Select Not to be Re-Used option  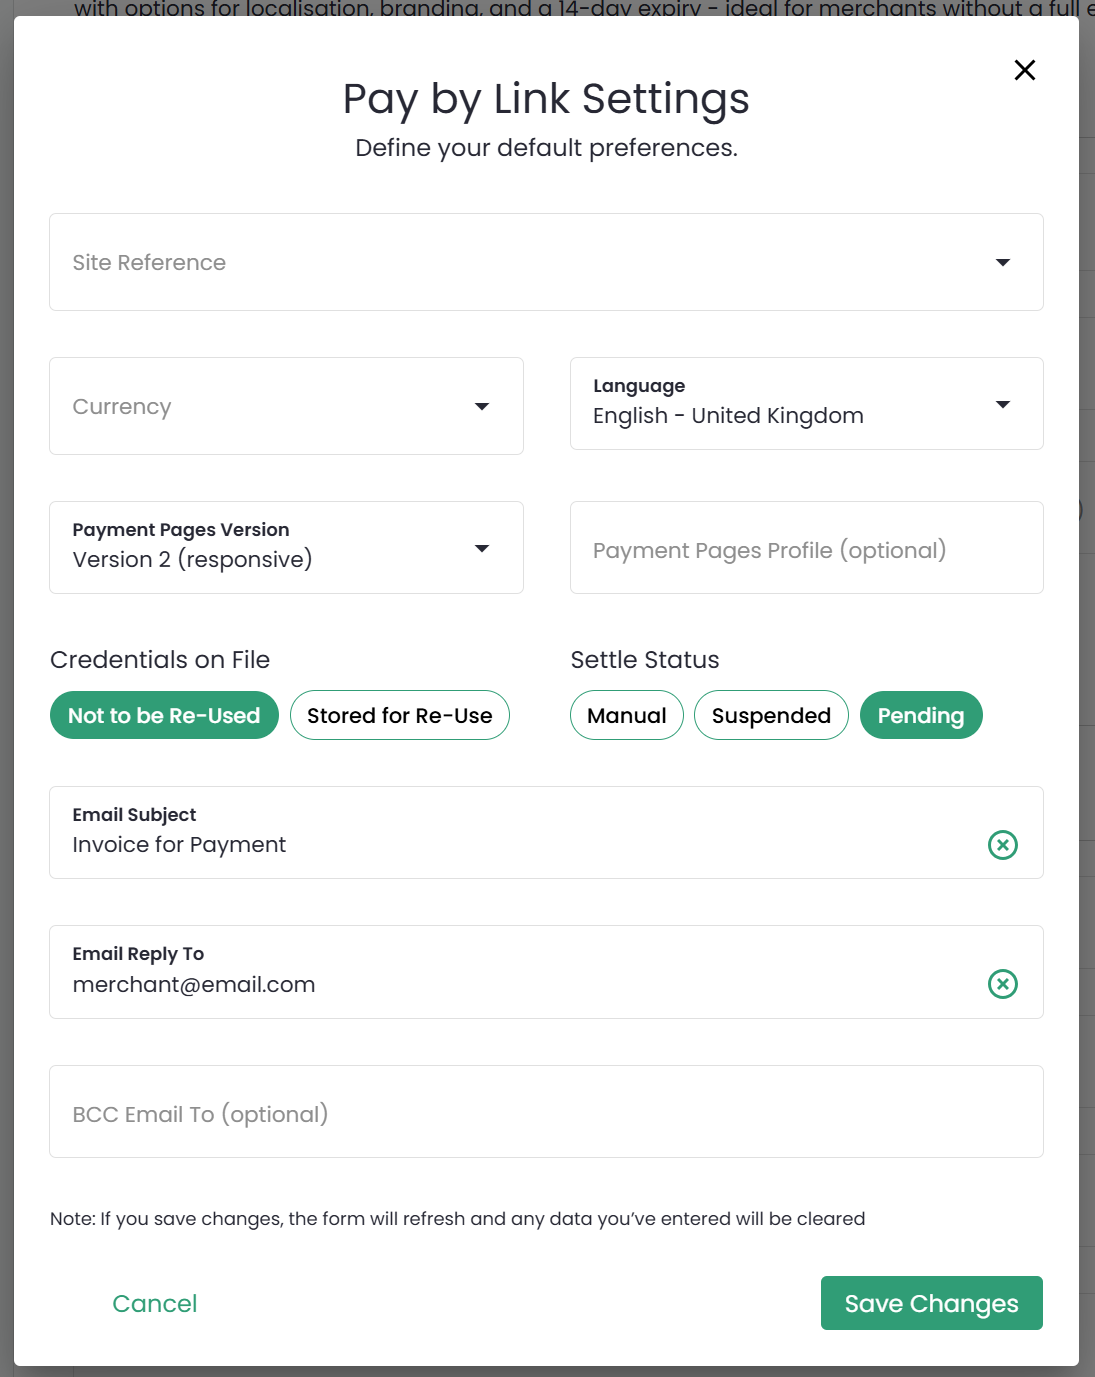(164, 715)
